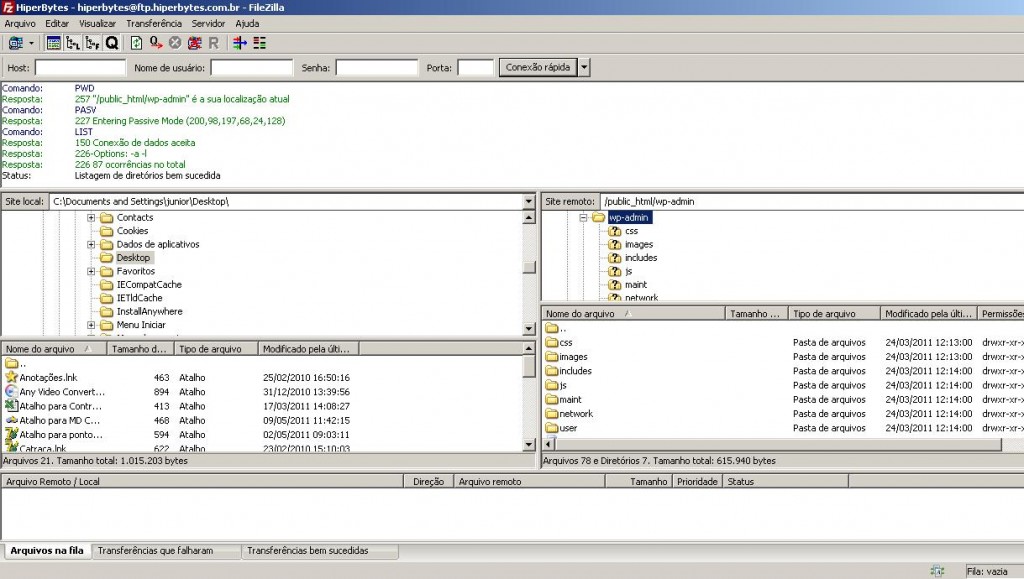Go to parent folder in local file list
The width and height of the screenshot is (1024, 579).
(x=16, y=363)
